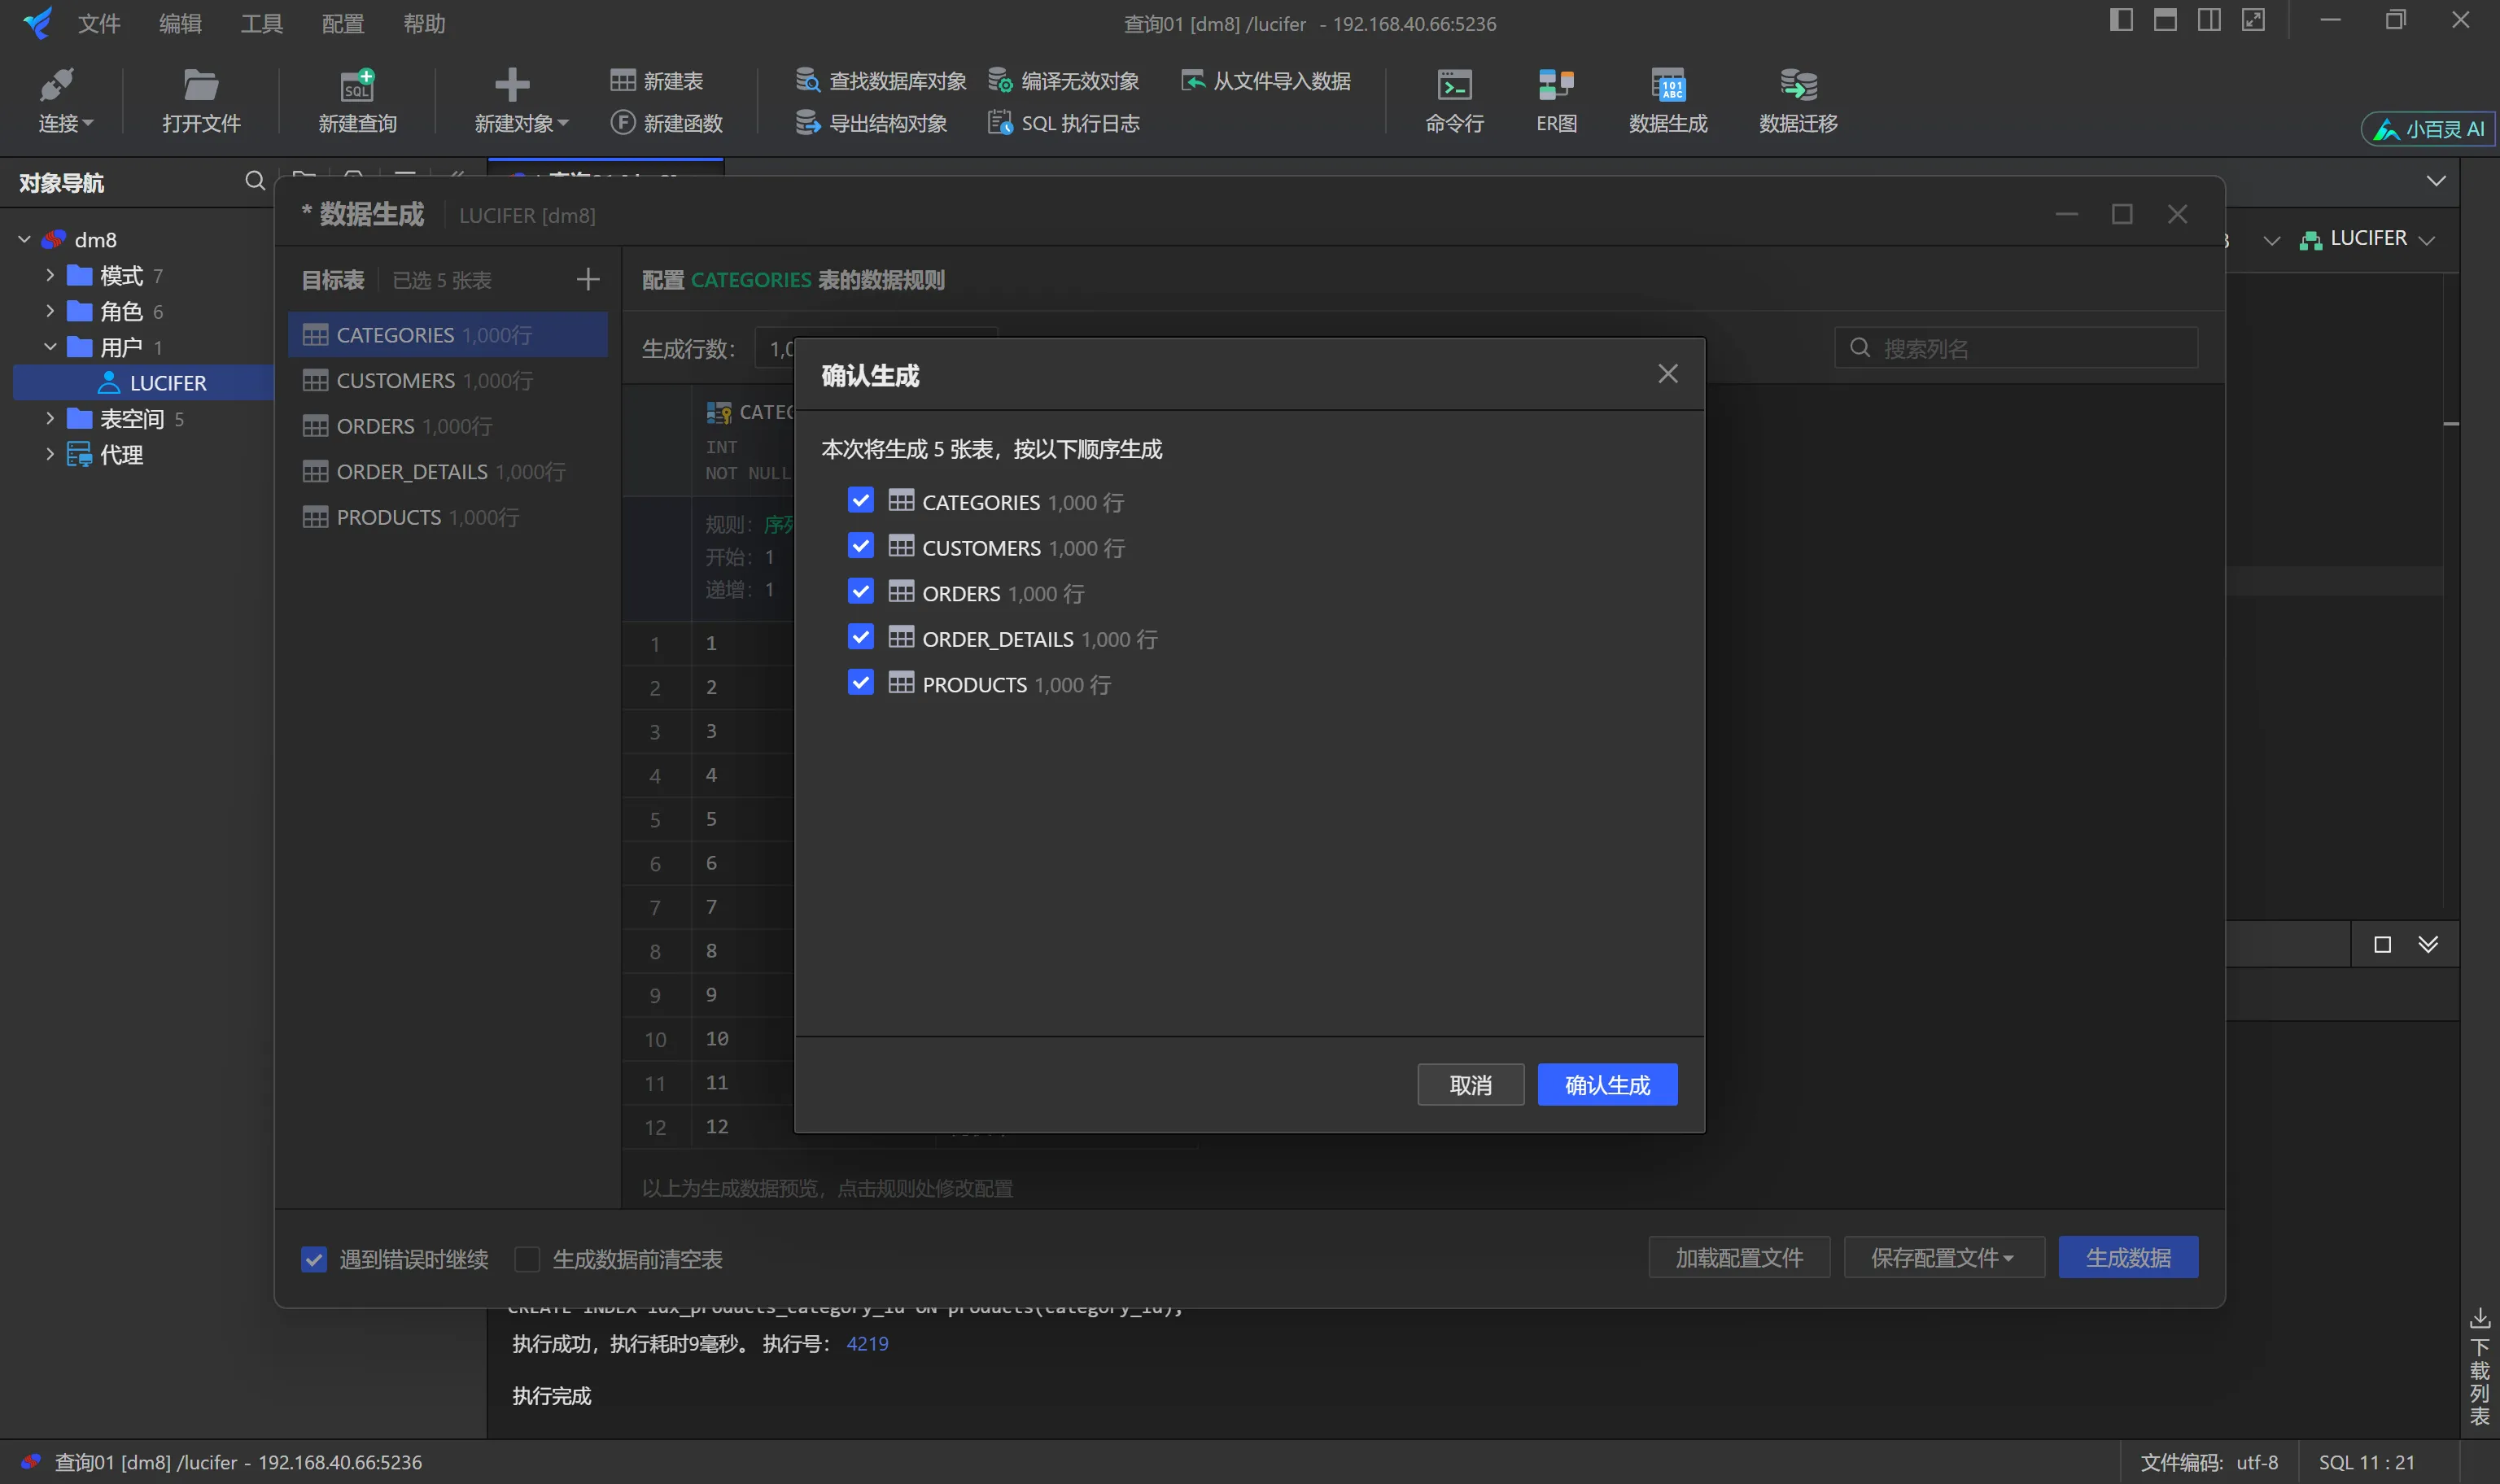
Task: Uncheck the ORDER_DETAILS checkbox in the dialog
Action: pyautogui.click(x=860, y=637)
